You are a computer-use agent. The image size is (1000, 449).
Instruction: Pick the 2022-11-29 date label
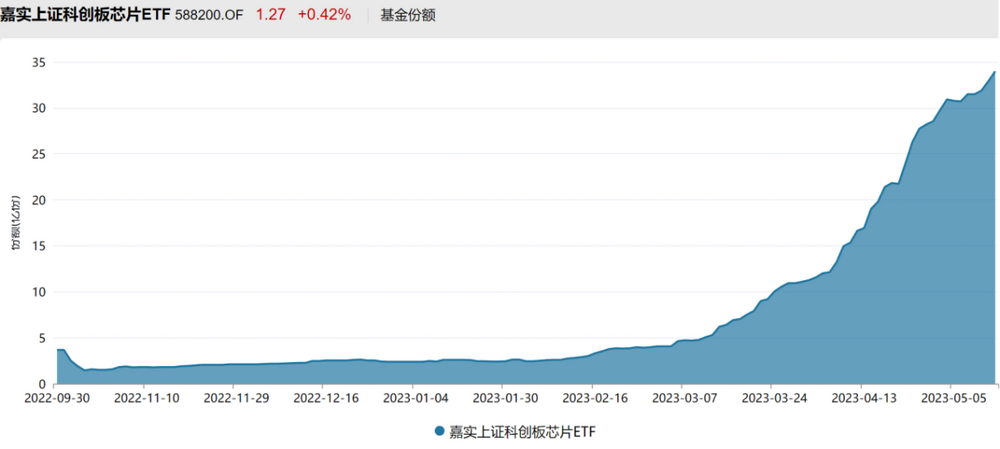(235, 397)
